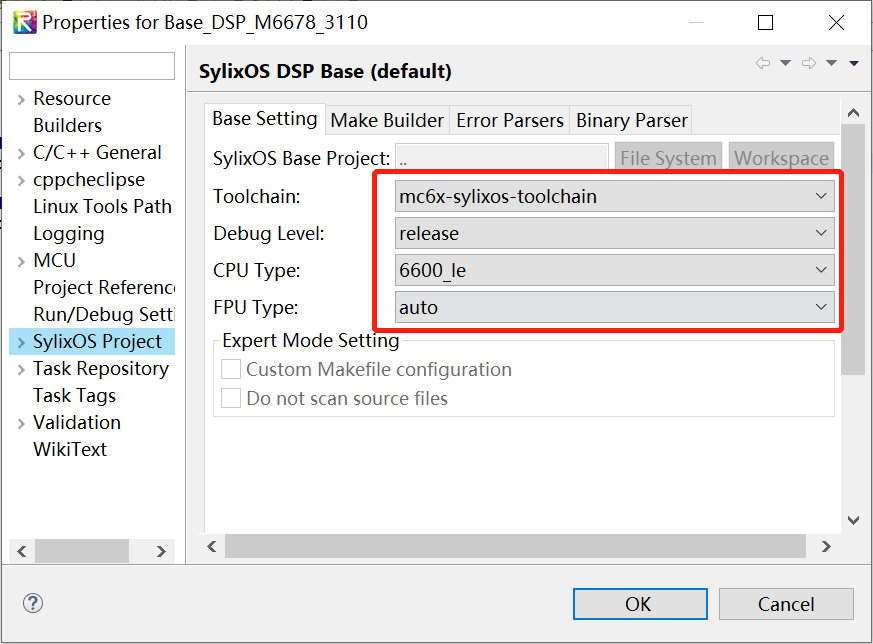Switch to the Base Setting tab
This screenshot has width=873, height=644.
264,119
